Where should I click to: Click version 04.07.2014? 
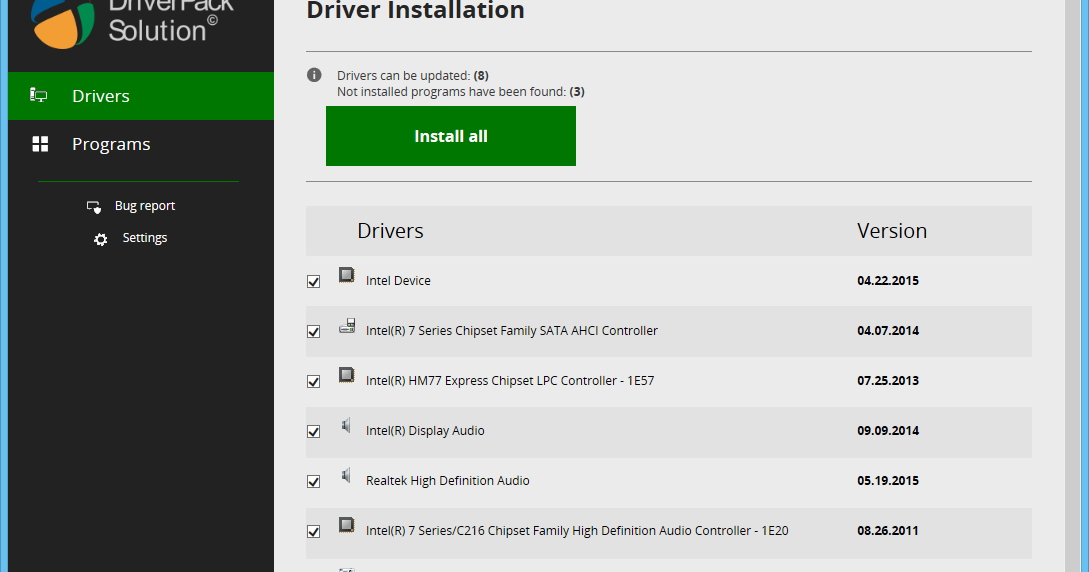pos(888,330)
